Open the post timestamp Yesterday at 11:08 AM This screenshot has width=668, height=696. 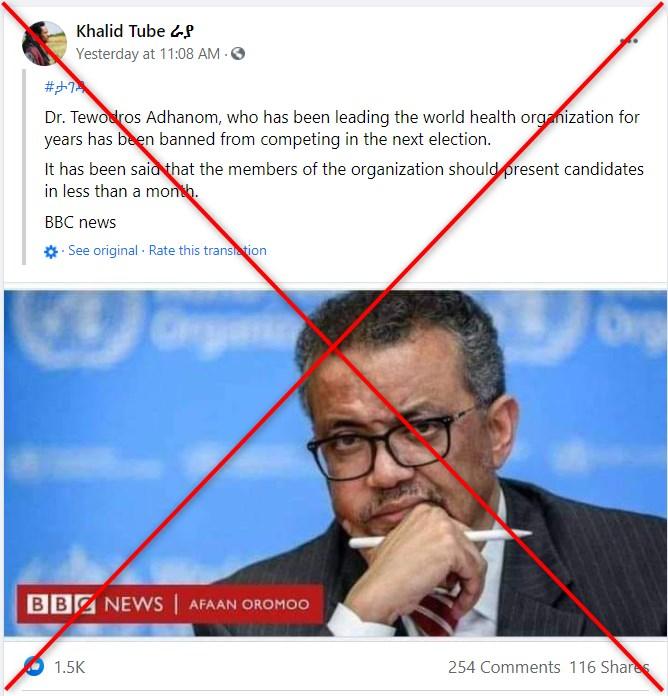coord(148,54)
